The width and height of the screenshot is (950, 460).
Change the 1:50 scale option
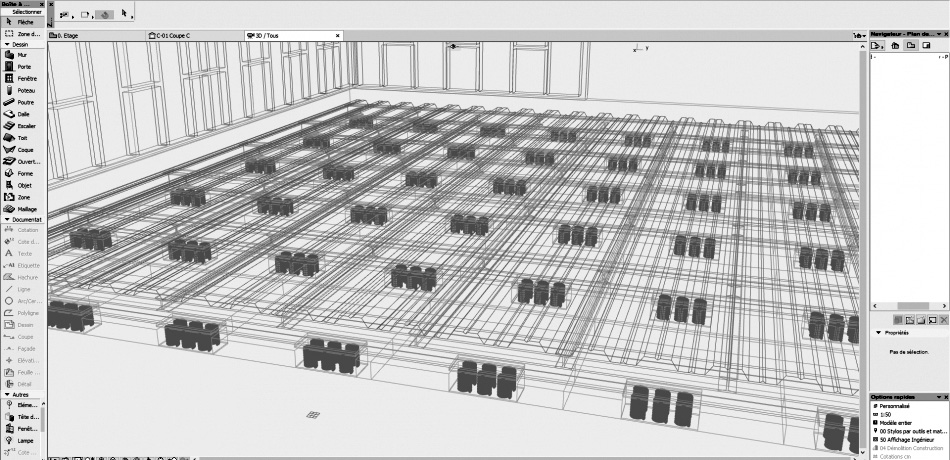(x=909, y=415)
